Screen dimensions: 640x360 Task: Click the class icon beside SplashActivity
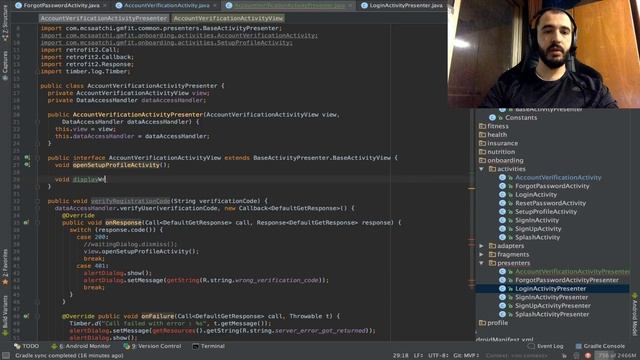(502, 238)
